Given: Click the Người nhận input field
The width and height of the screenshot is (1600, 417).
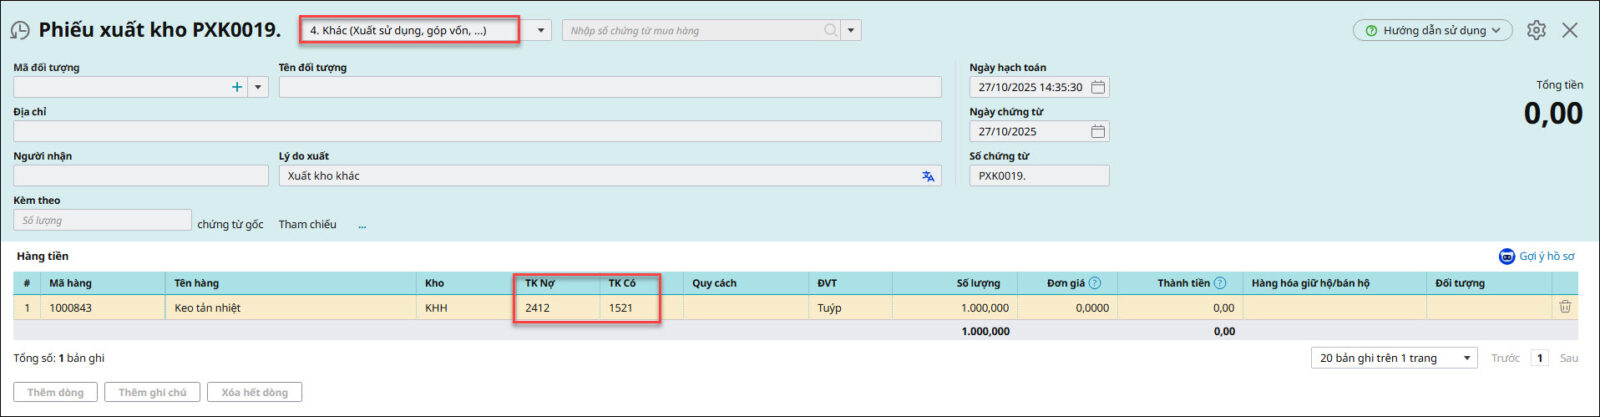Looking at the screenshot, I should [x=140, y=176].
